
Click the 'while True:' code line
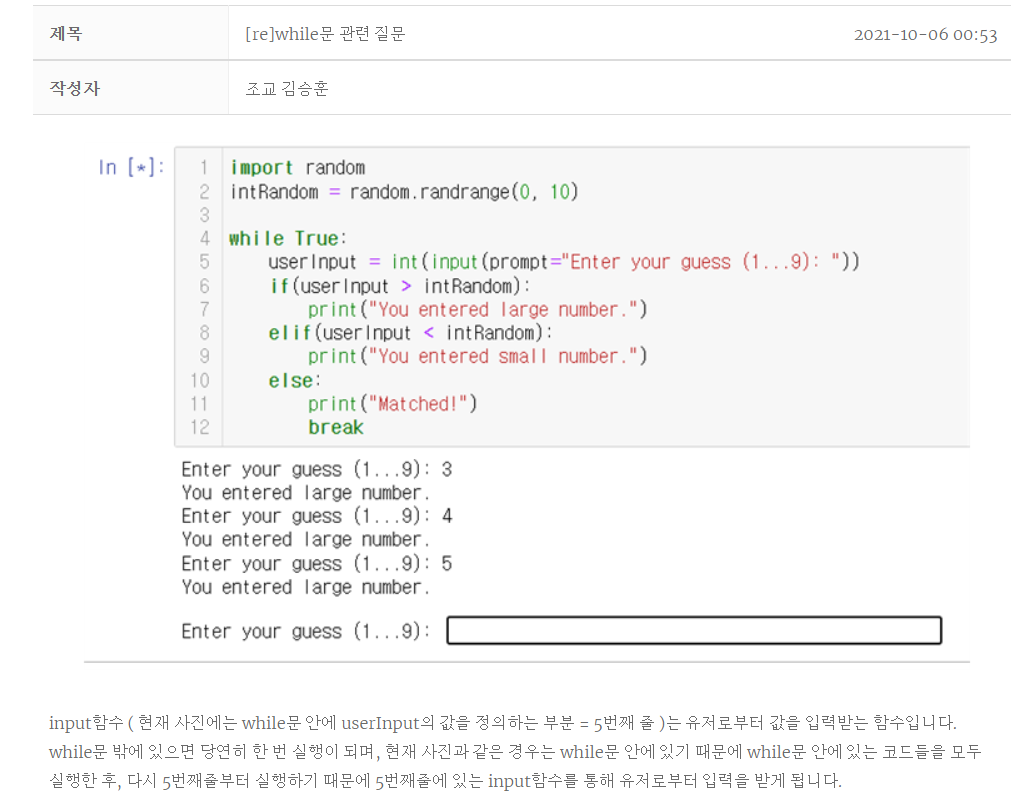point(288,238)
